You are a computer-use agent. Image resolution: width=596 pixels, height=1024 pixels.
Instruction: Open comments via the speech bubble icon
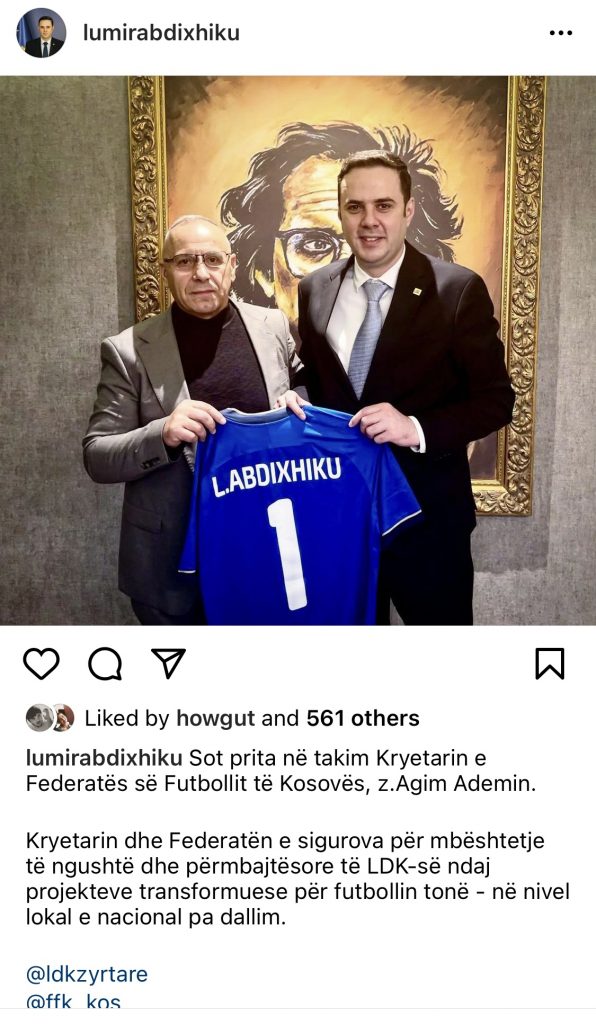105,664
